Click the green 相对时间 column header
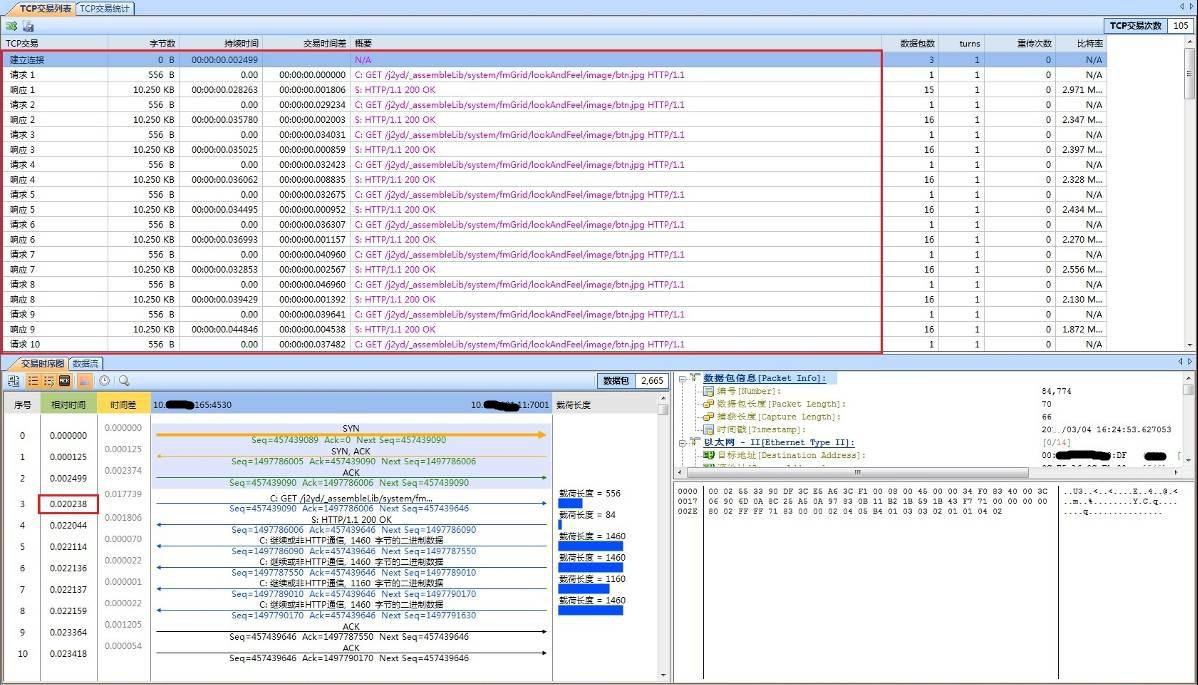This screenshot has width=1198, height=685. (x=68, y=405)
